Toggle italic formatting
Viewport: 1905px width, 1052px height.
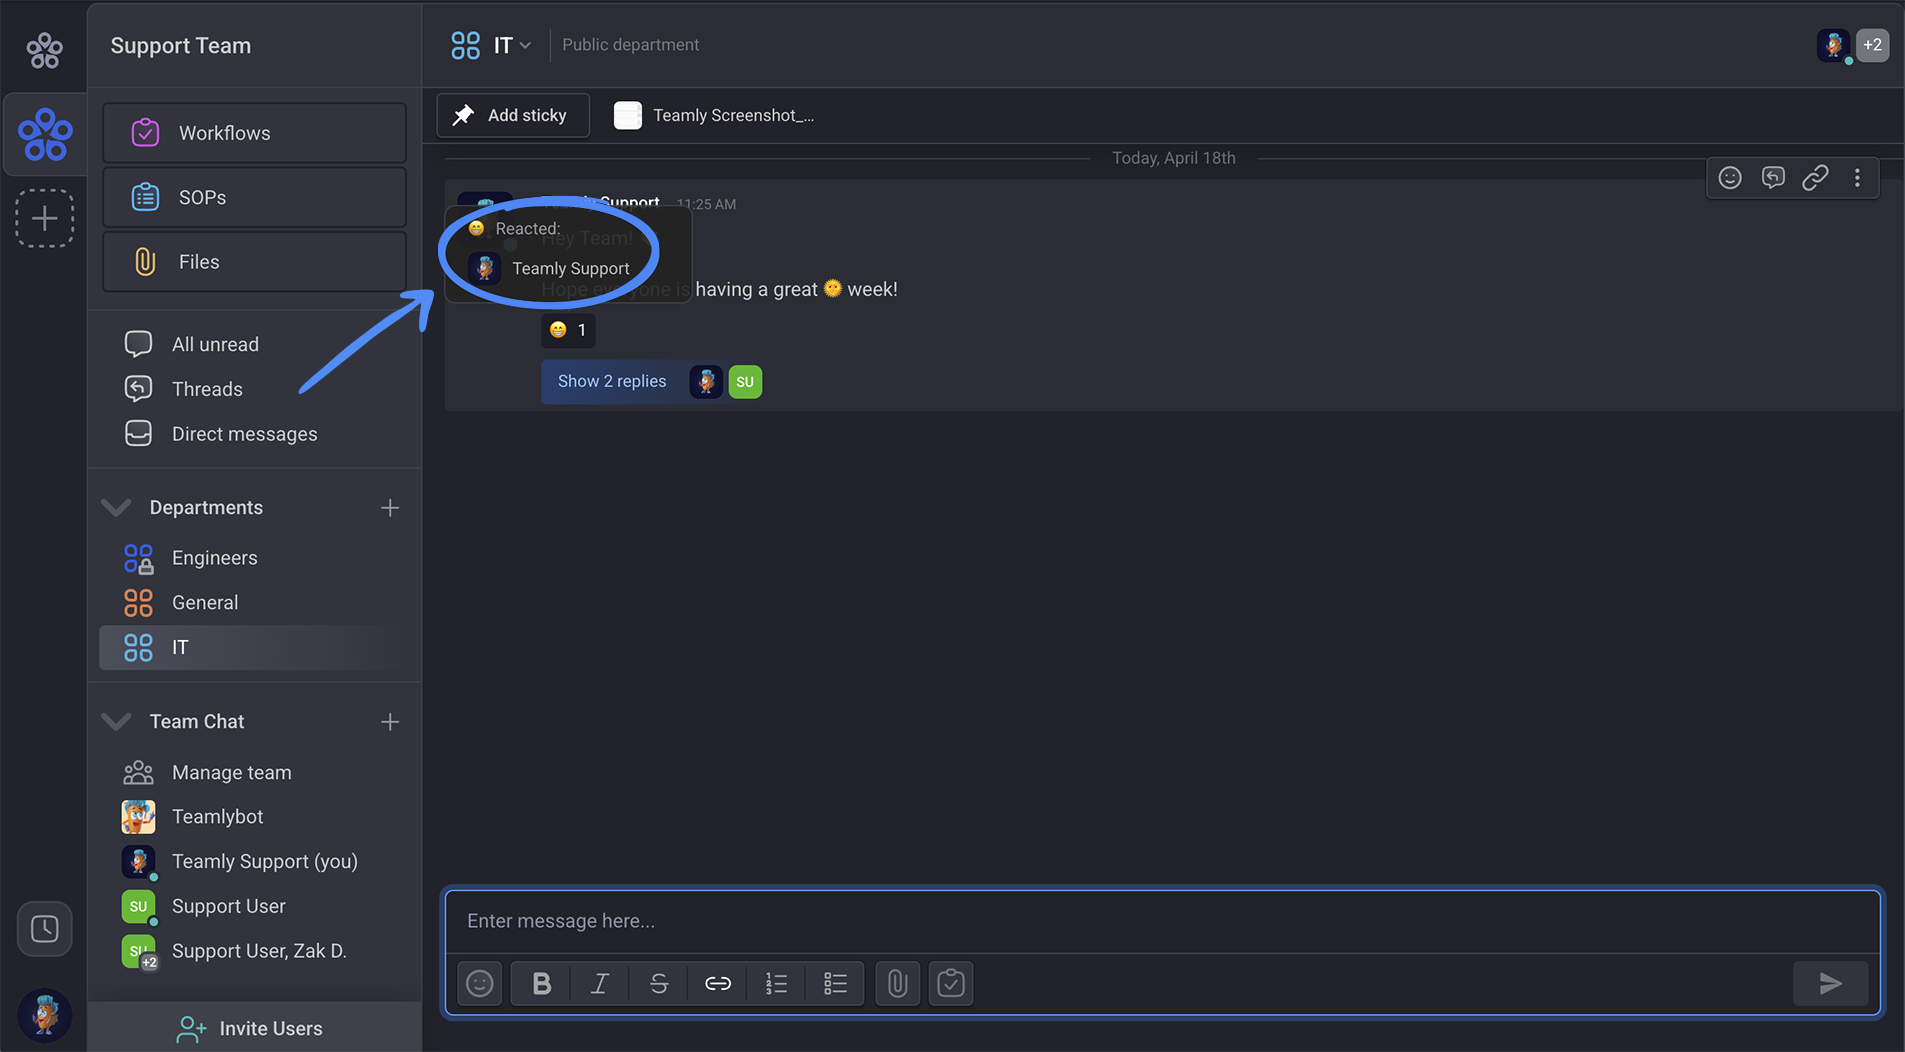coord(599,983)
